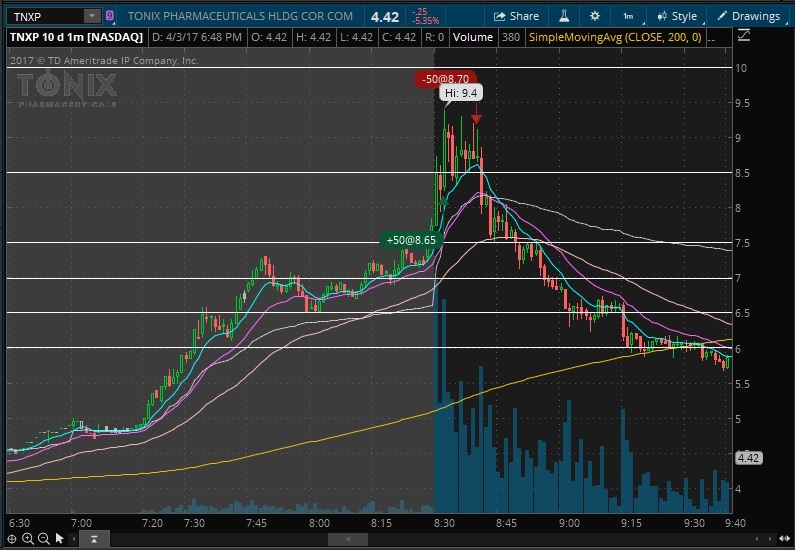796x550 pixels.
Task: Click the SimpleMovingAvg (CLOSE, 200, 0) label
Action: point(615,37)
